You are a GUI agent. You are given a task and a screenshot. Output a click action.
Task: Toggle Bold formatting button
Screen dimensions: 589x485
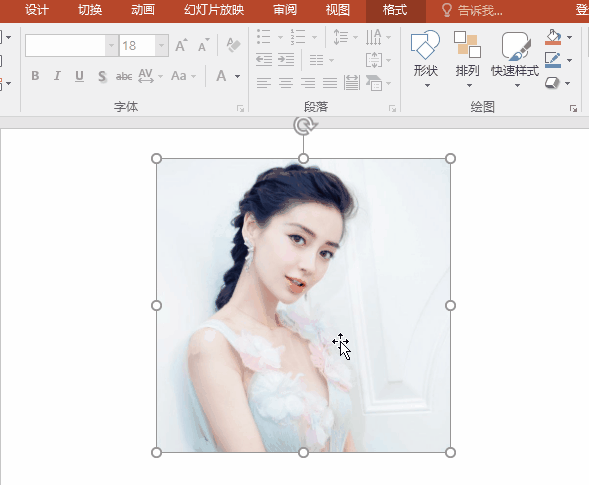click(35, 76)
